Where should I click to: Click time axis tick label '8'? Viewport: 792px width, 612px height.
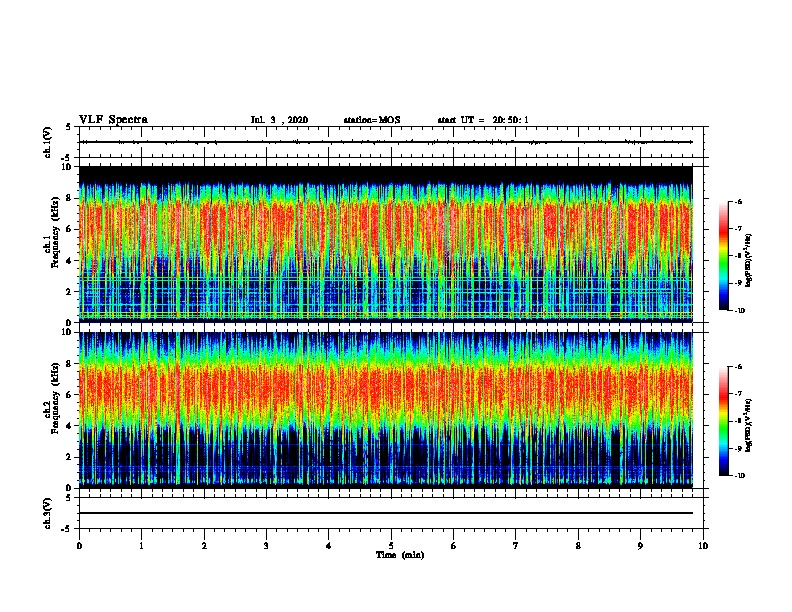pos(578,546)
